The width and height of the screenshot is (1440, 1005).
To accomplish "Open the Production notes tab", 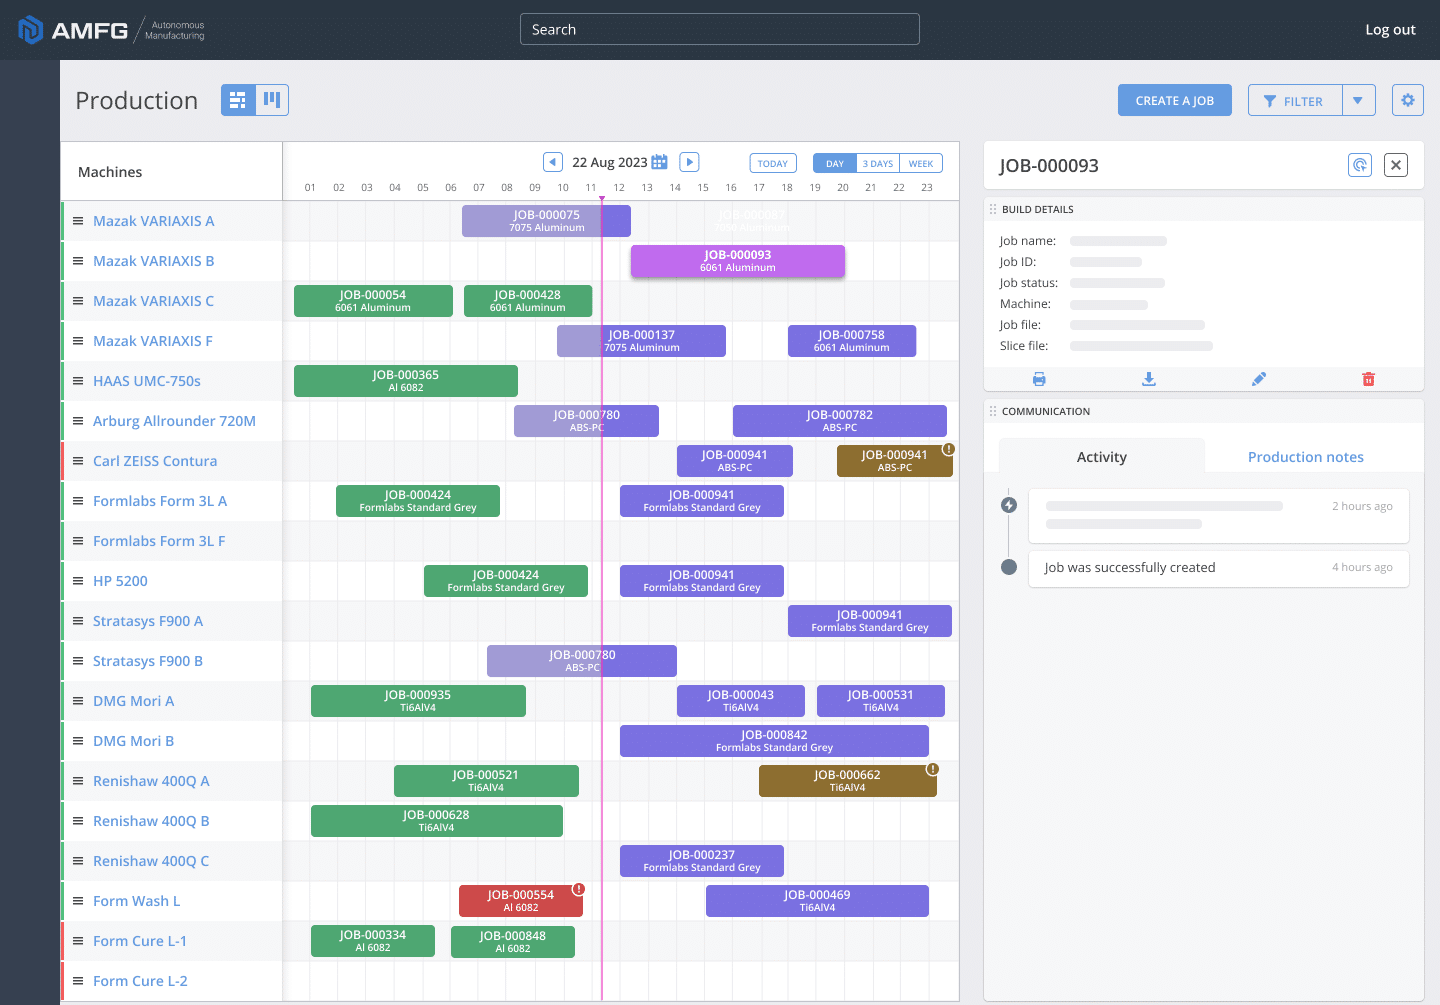I will (1306, 457).
